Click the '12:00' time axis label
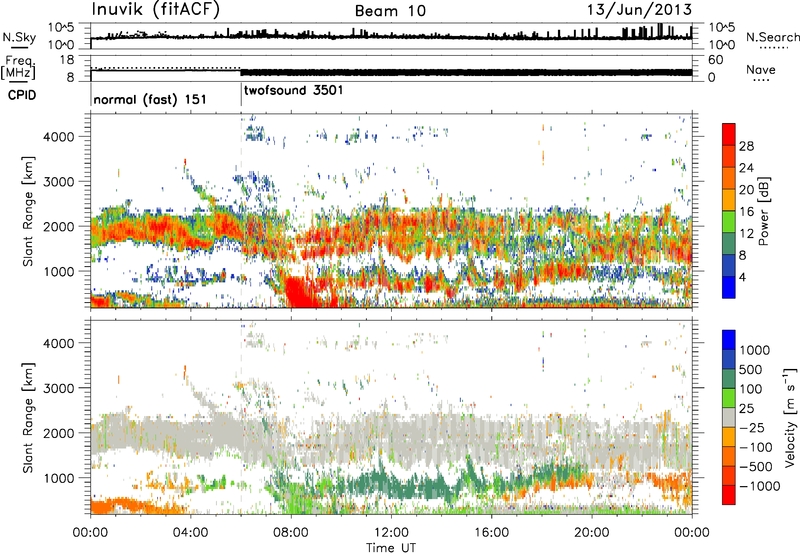 click(x=391, y=533)
